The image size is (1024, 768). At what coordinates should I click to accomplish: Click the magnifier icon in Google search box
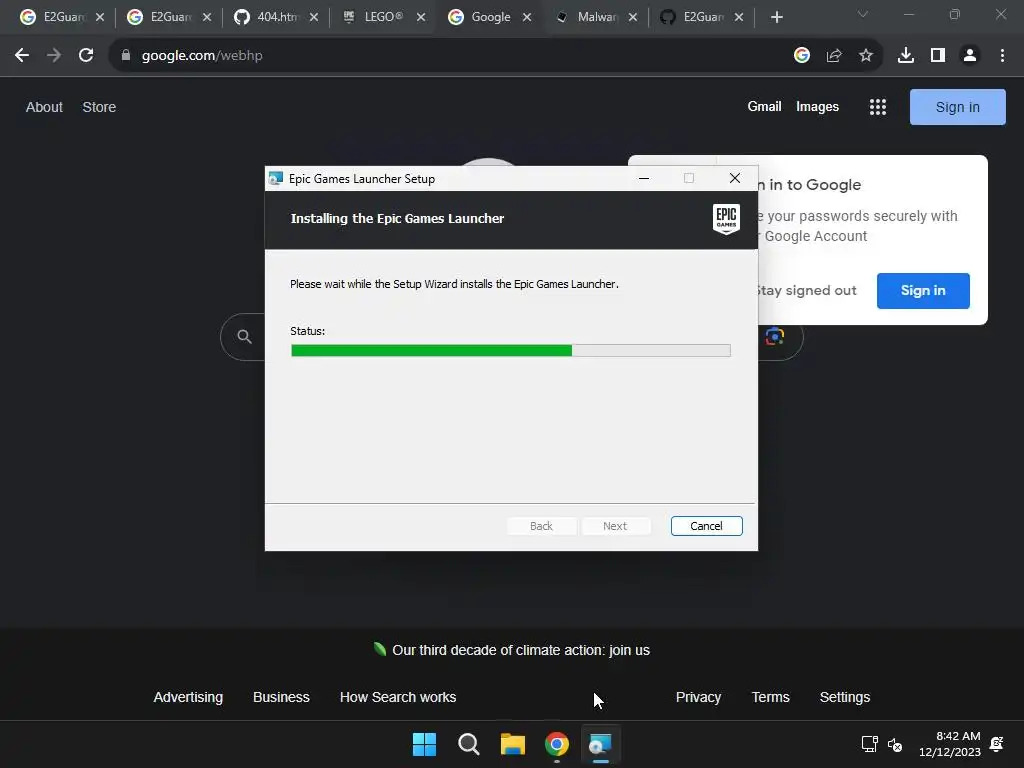point(244,336)
